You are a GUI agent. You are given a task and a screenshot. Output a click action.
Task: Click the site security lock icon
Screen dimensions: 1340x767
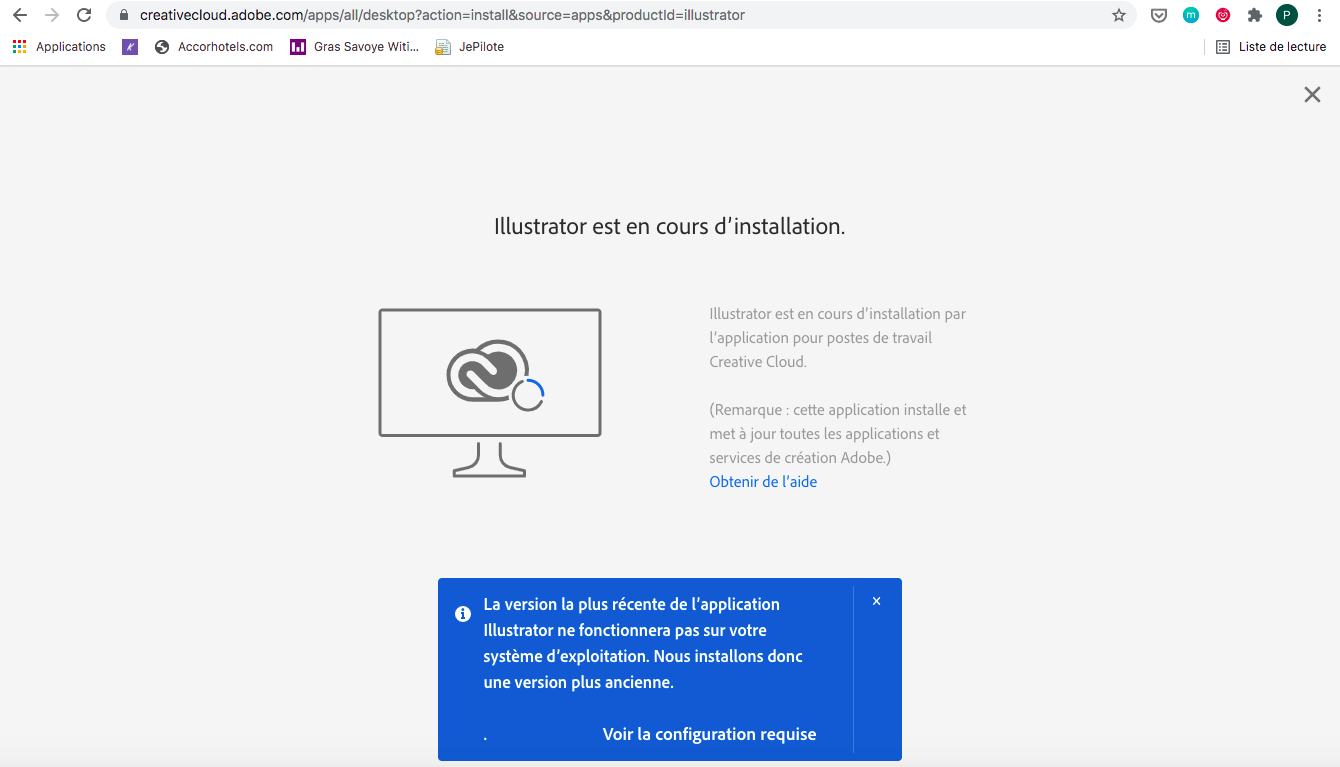[123, 15]
